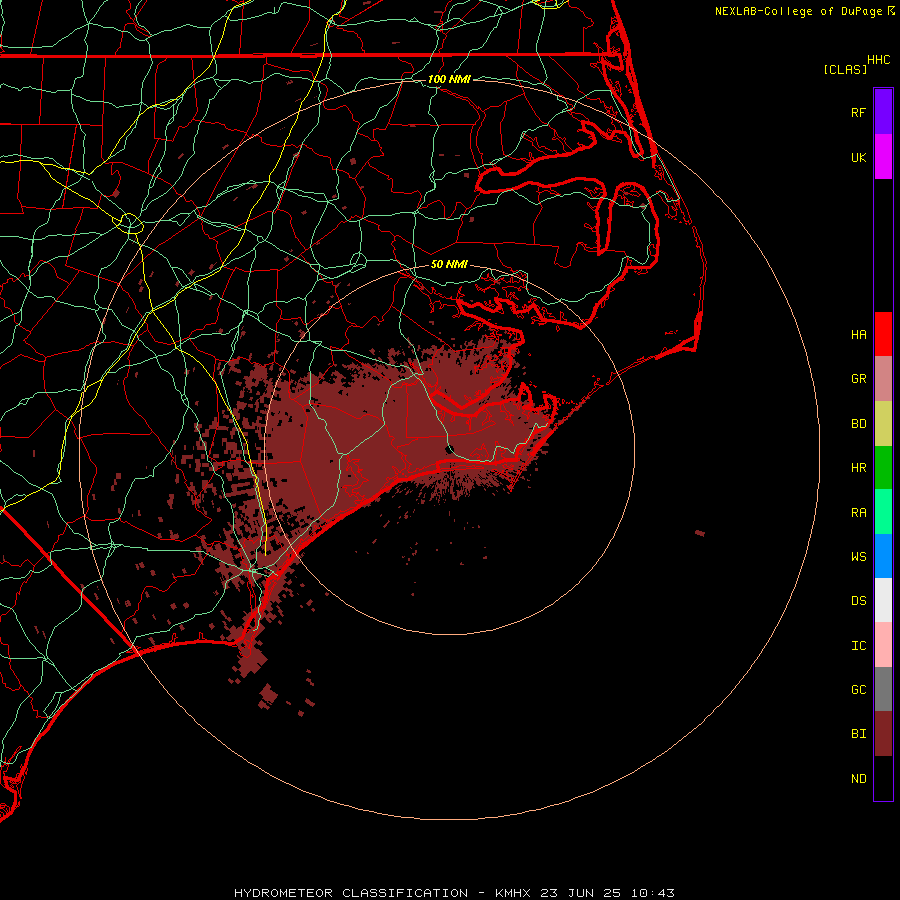900x900 pixels.
Task: Click the KMHX station identifier
Action: click(x=513, y=893)
